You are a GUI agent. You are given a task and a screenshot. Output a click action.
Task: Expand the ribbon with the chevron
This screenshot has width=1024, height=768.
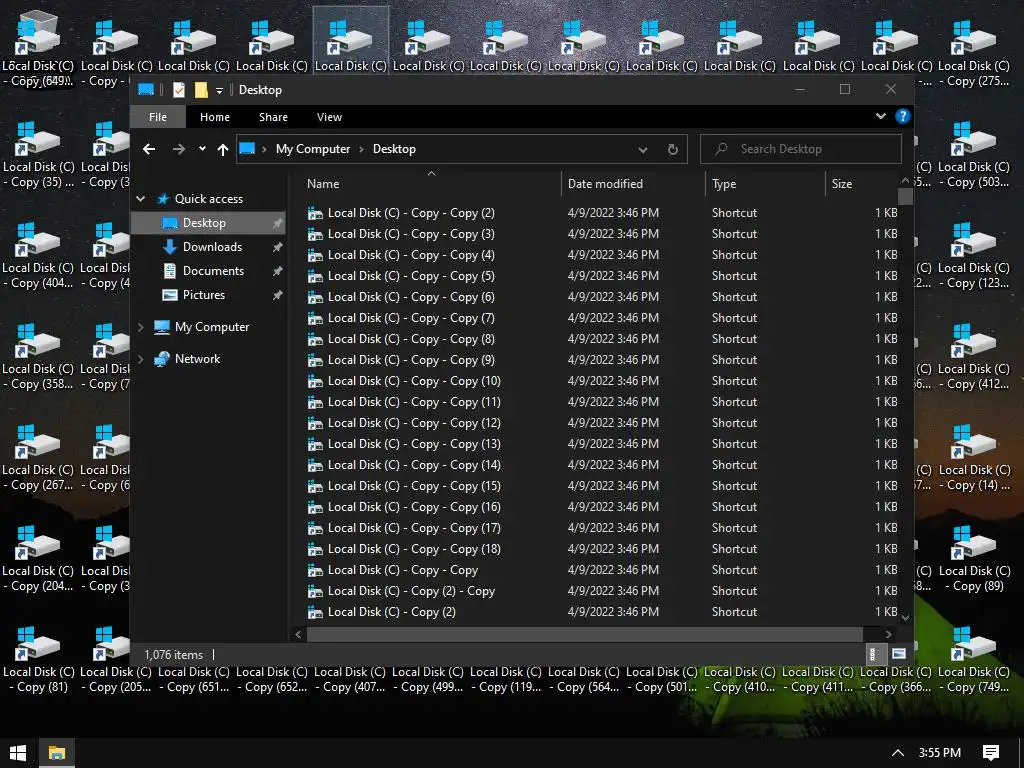pos(881,116)
